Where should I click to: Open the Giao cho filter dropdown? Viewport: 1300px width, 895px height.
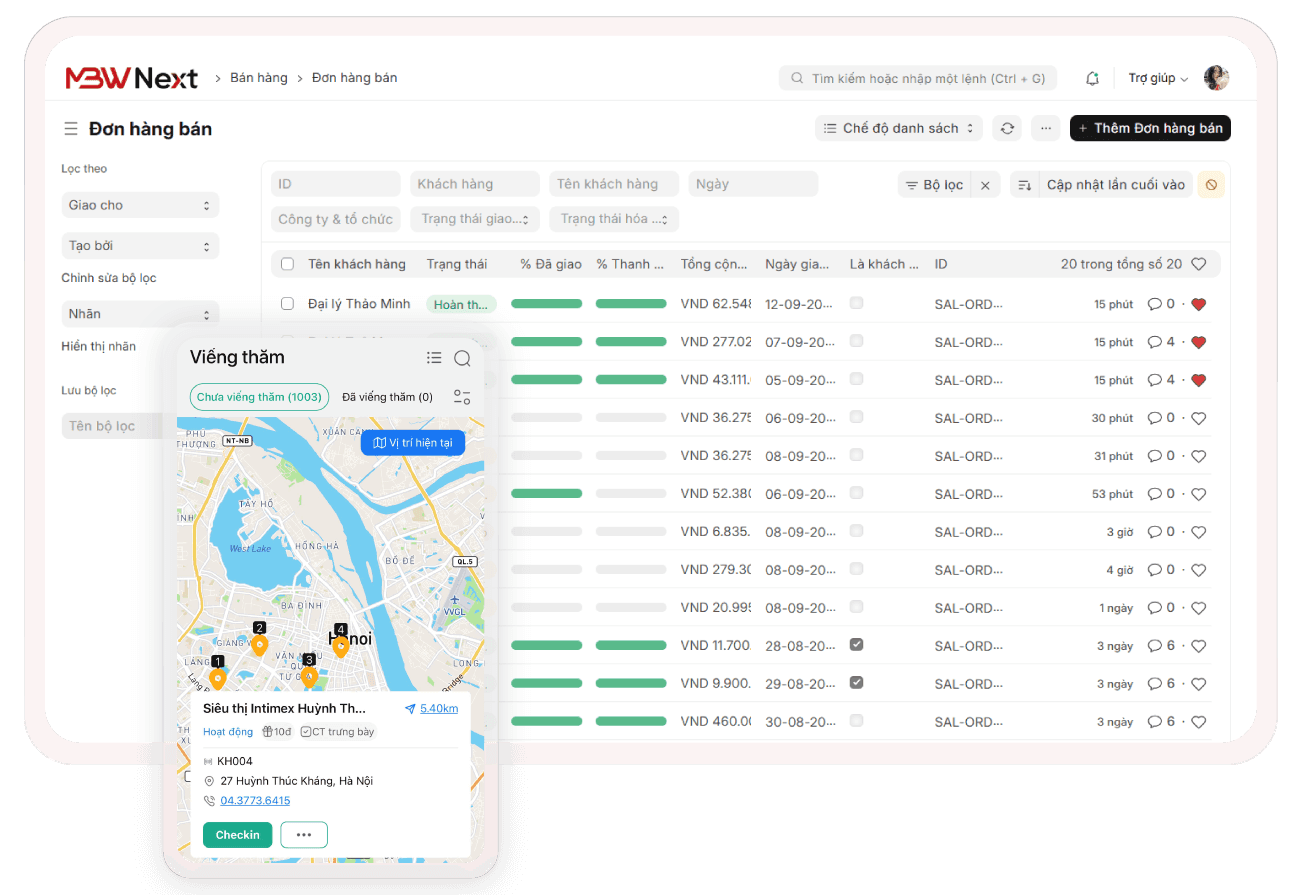140,205
